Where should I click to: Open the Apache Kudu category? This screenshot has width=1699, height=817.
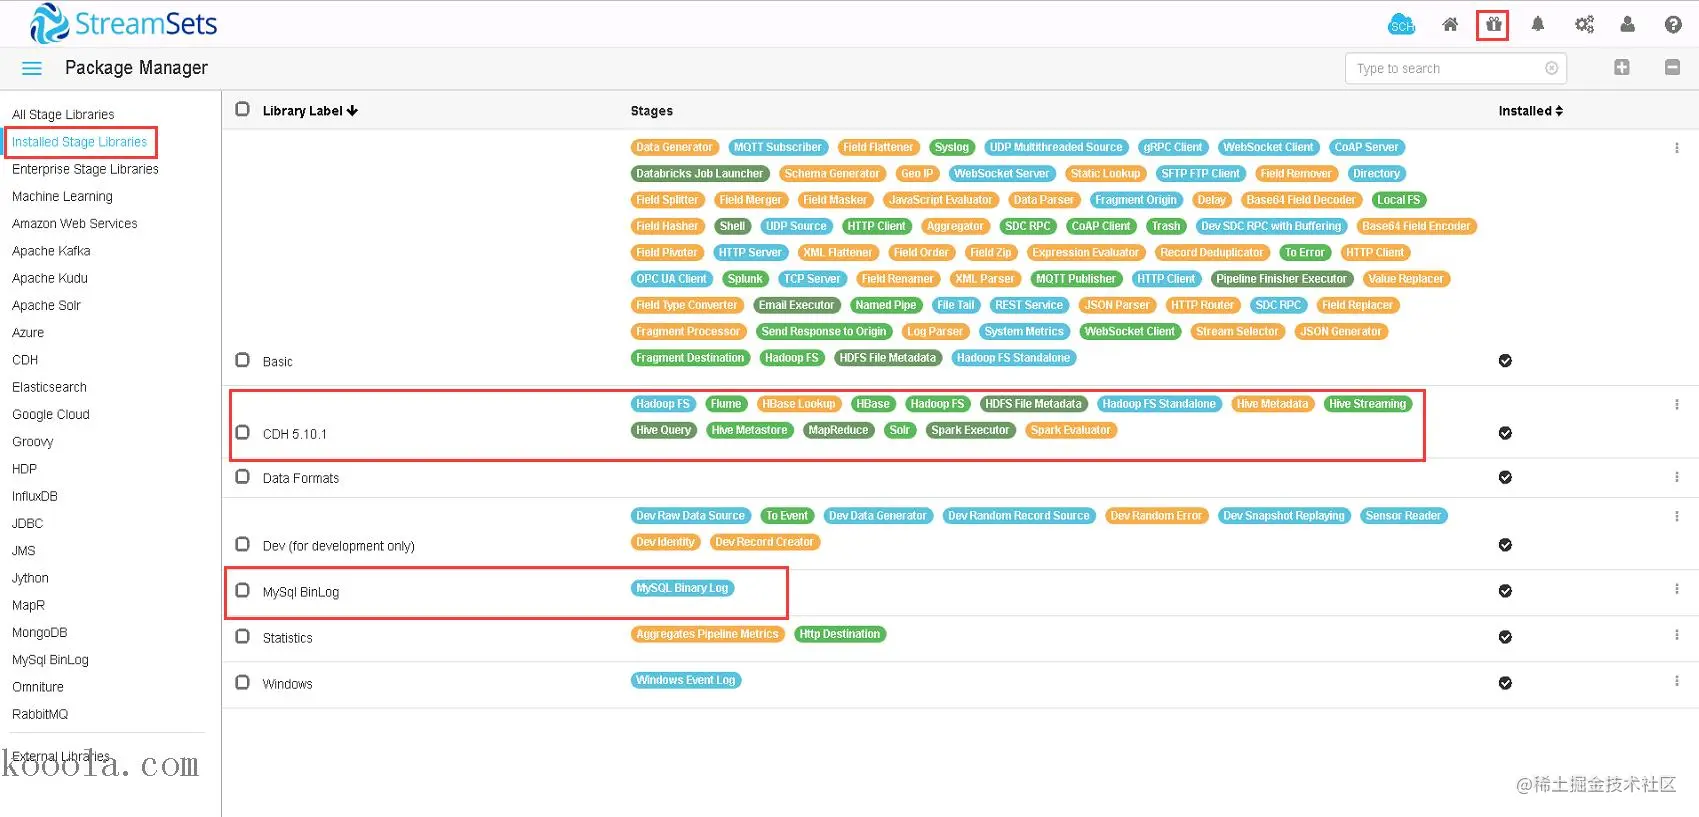click(50, 278)
